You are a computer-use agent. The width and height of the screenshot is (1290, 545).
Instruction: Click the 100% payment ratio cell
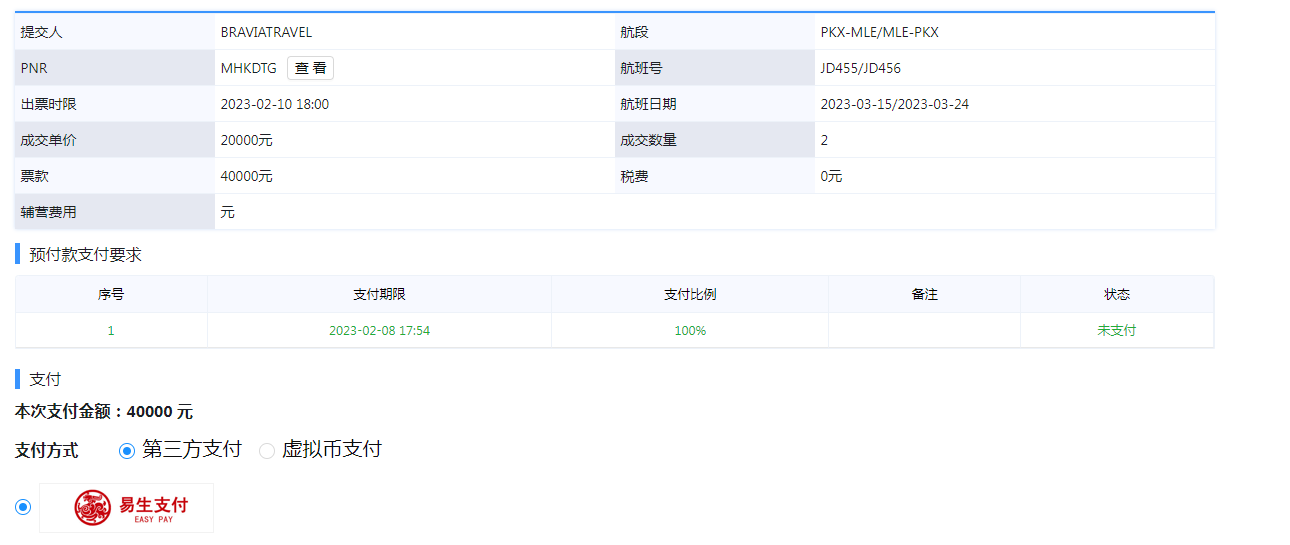(690, 330)
